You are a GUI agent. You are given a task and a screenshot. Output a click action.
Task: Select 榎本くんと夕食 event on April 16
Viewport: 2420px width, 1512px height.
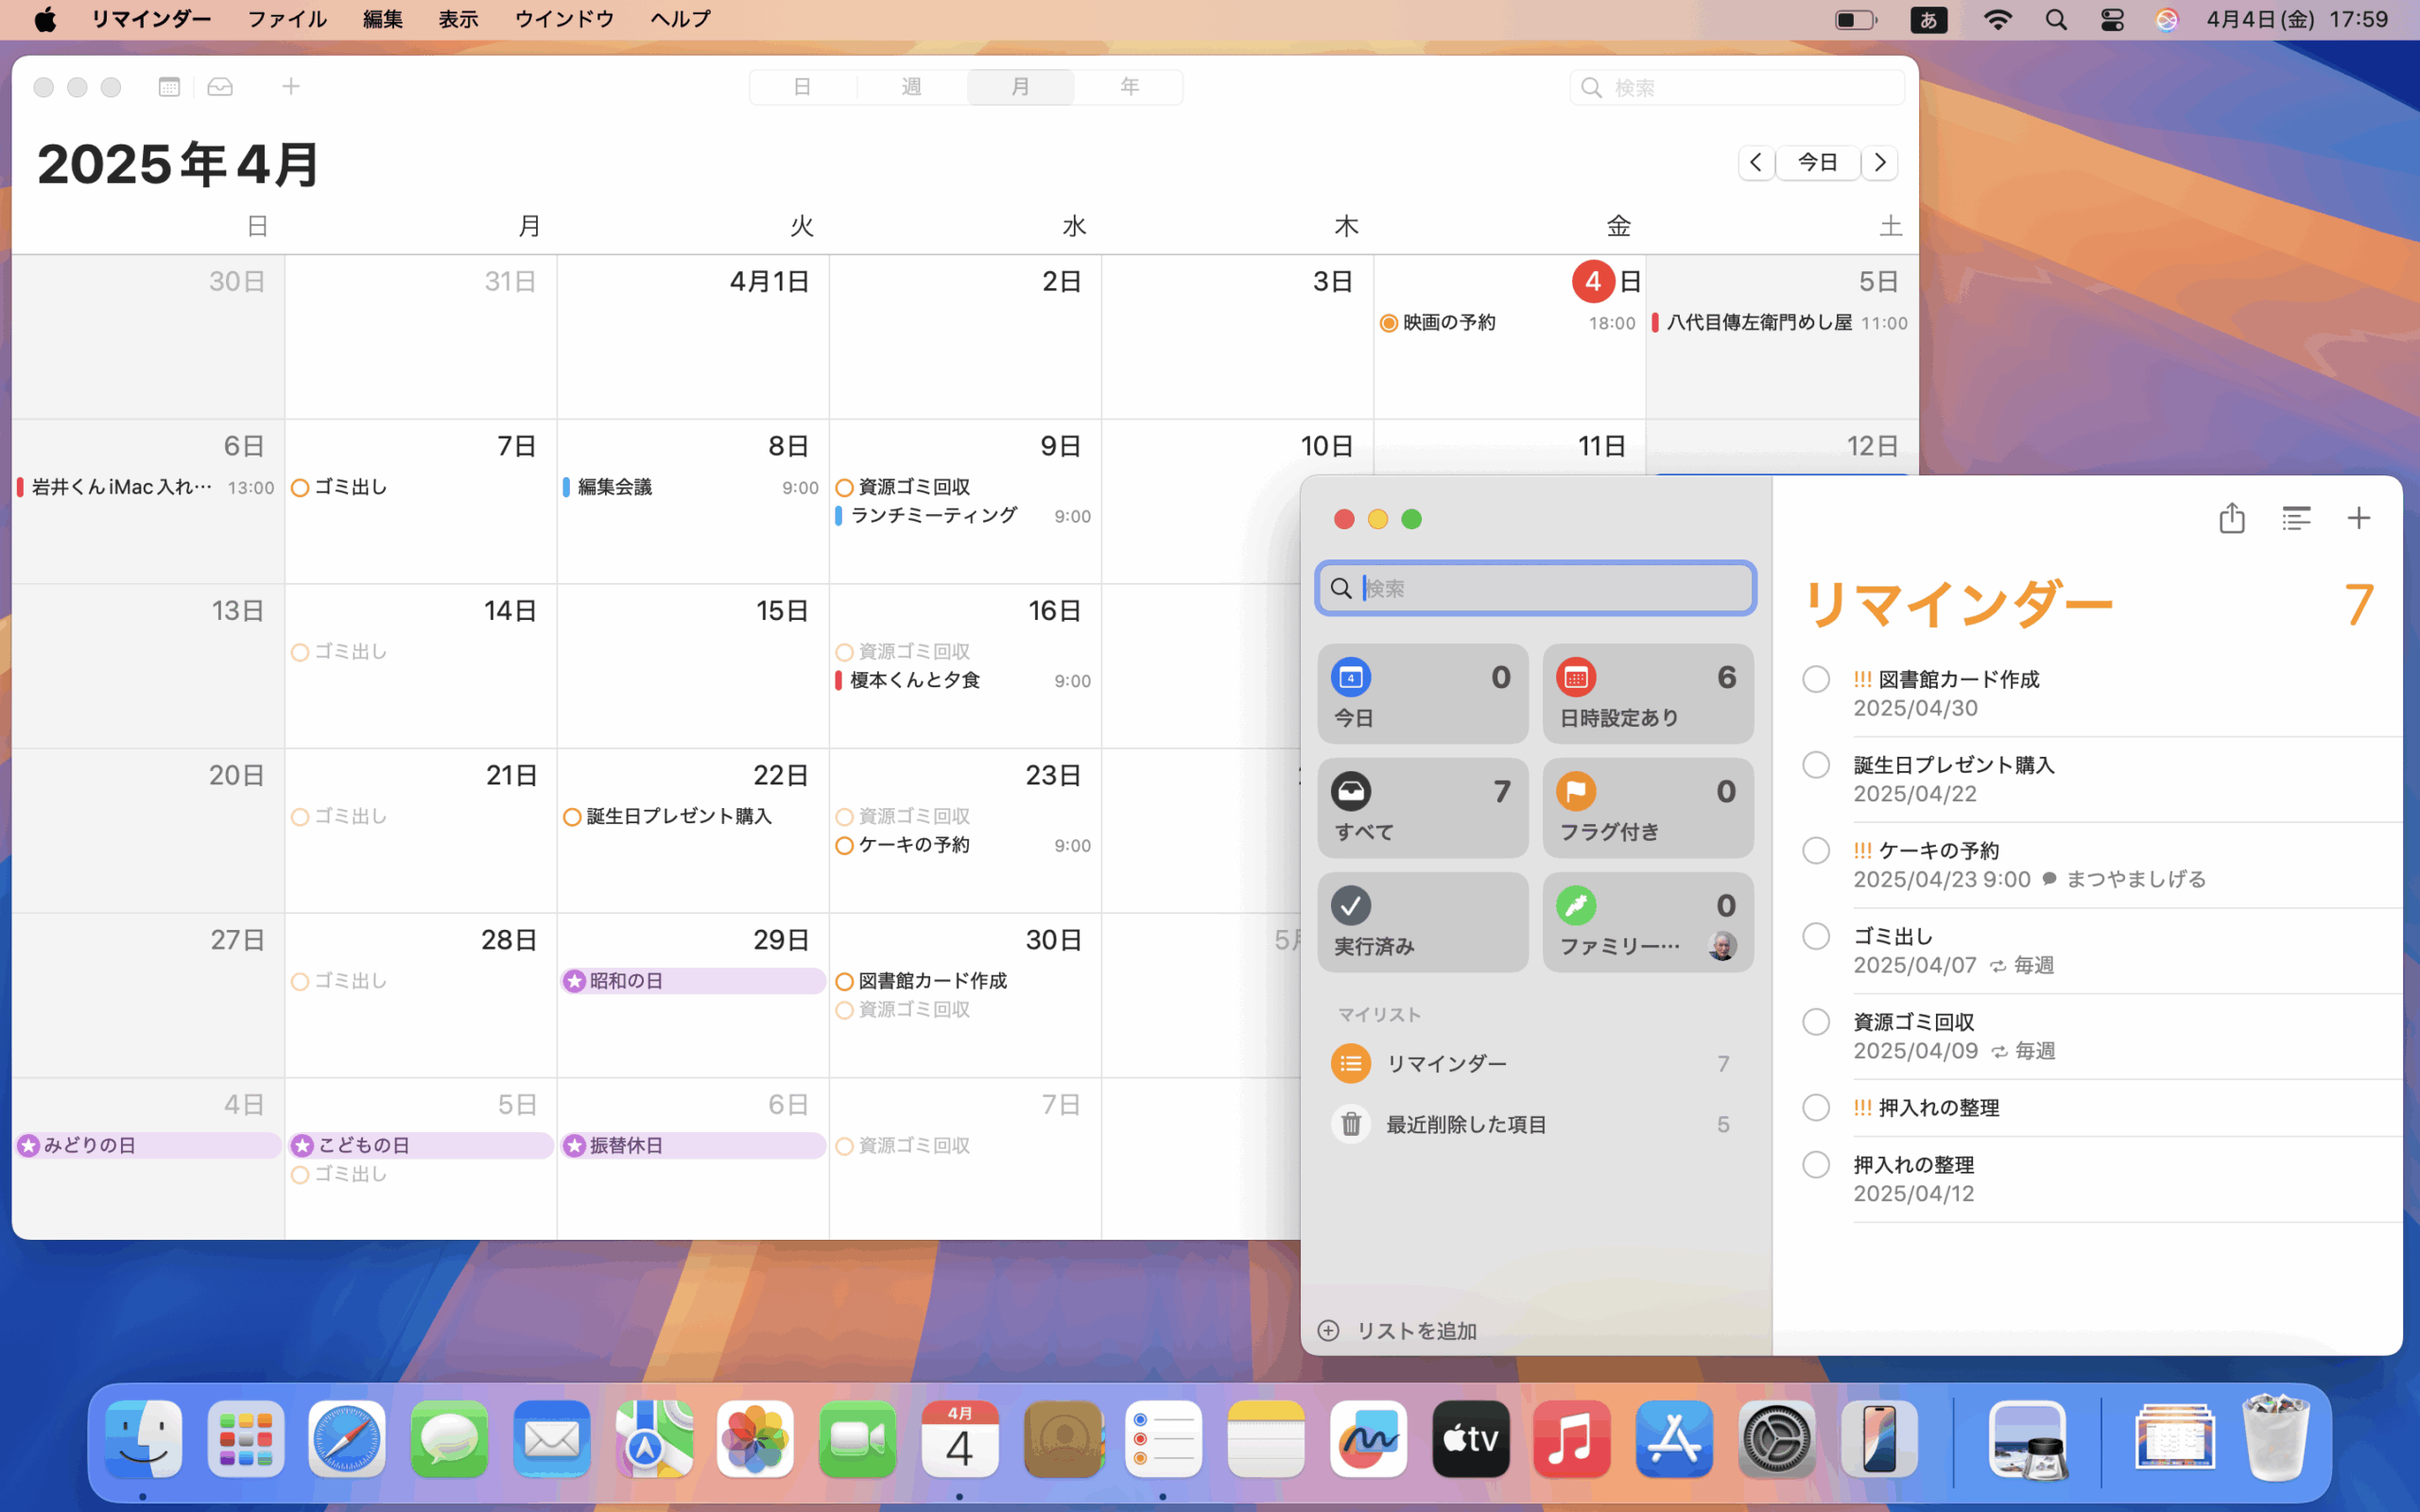point(964,681)
